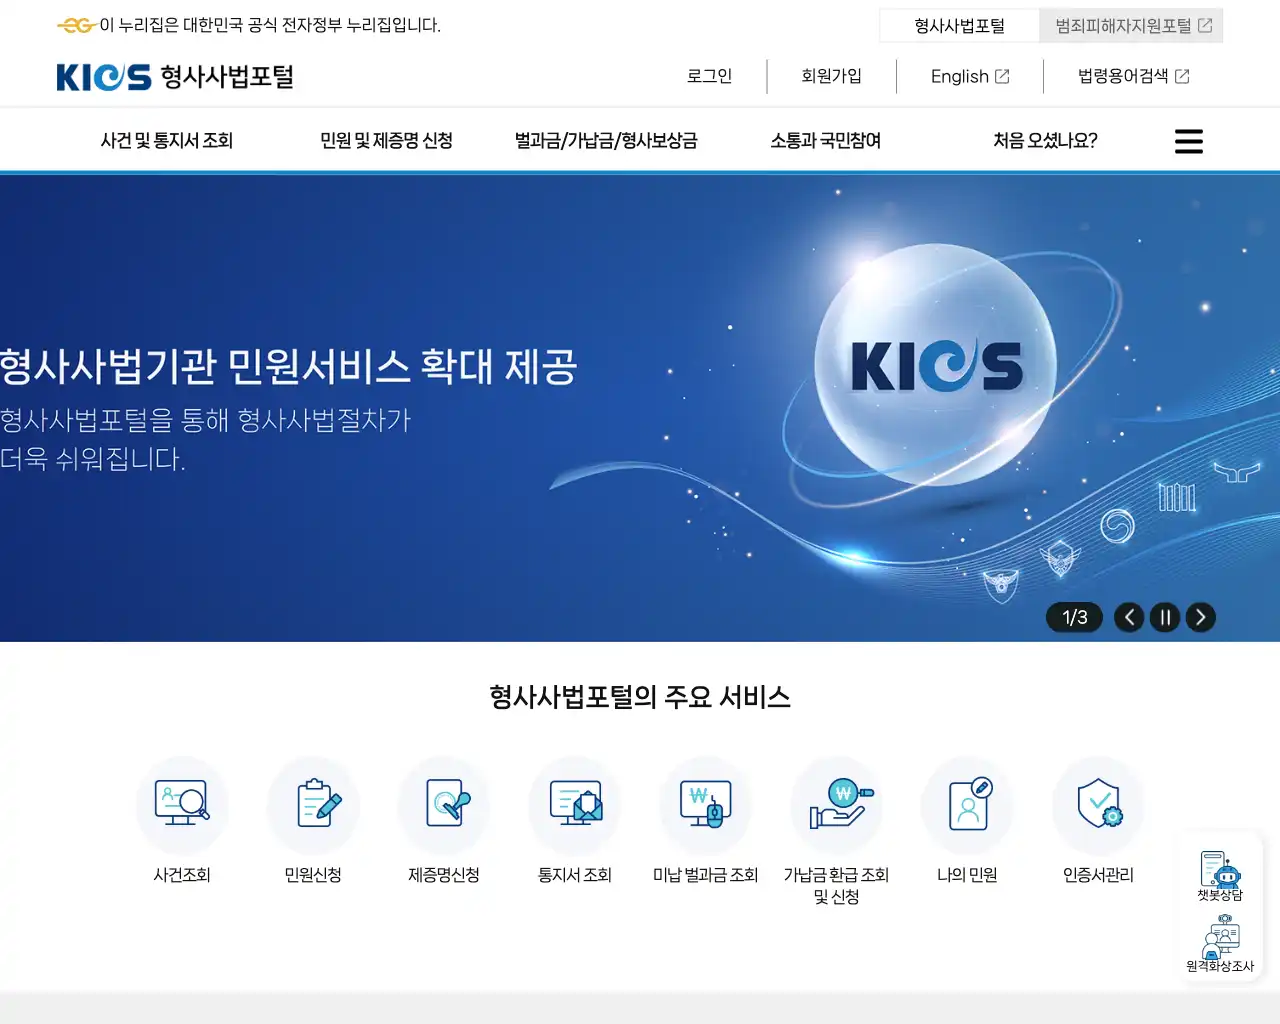This screenshot has width=1280, height=1024.
Task: Pause the banner slideshow
Action: 1165,617
